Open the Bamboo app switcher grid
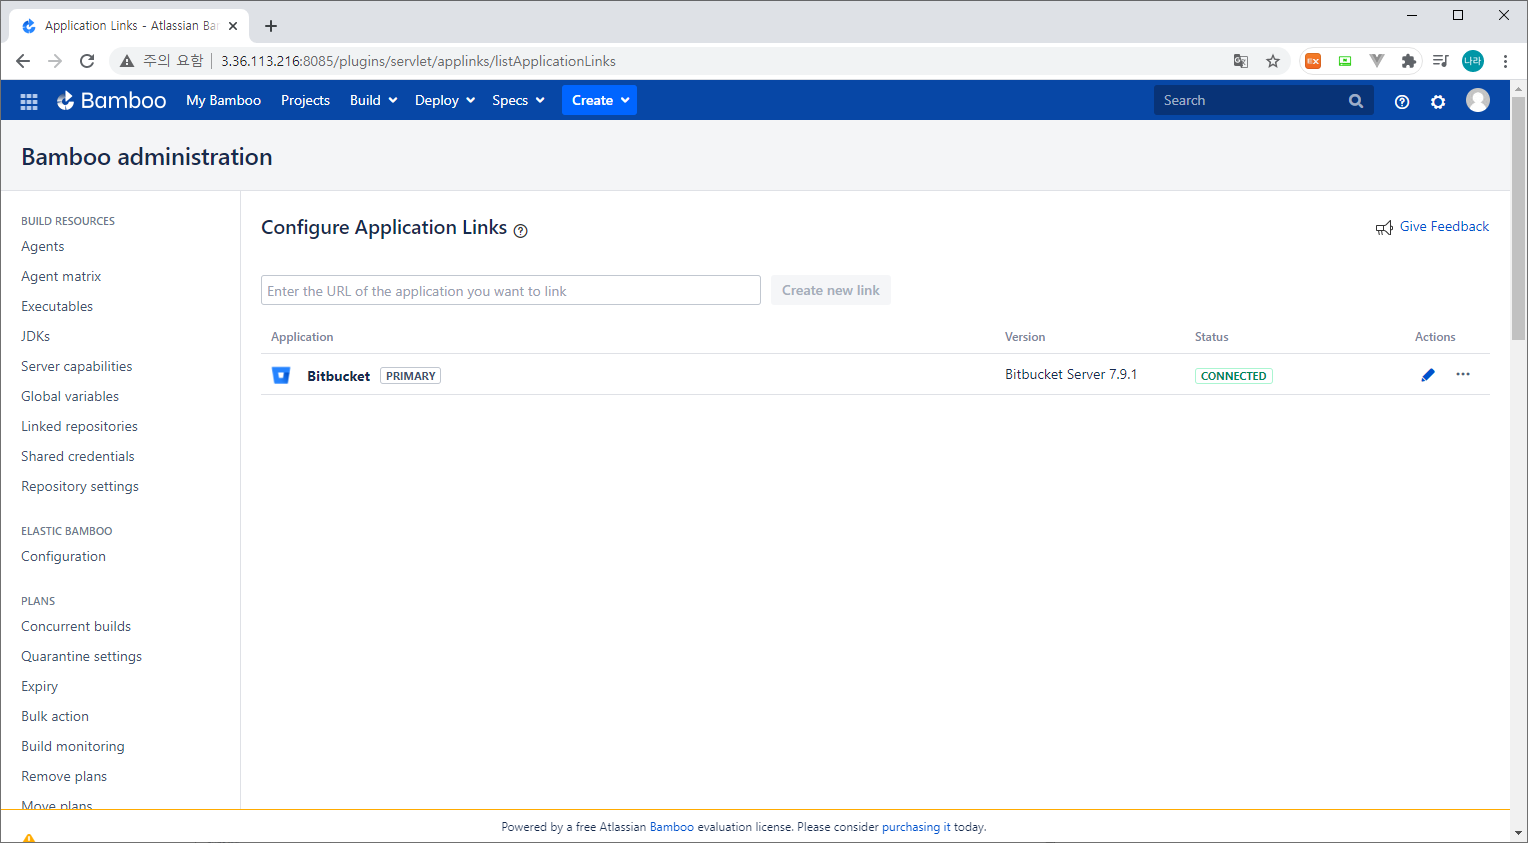Screen dimensions: 1528x843 [x=28, y=100]
